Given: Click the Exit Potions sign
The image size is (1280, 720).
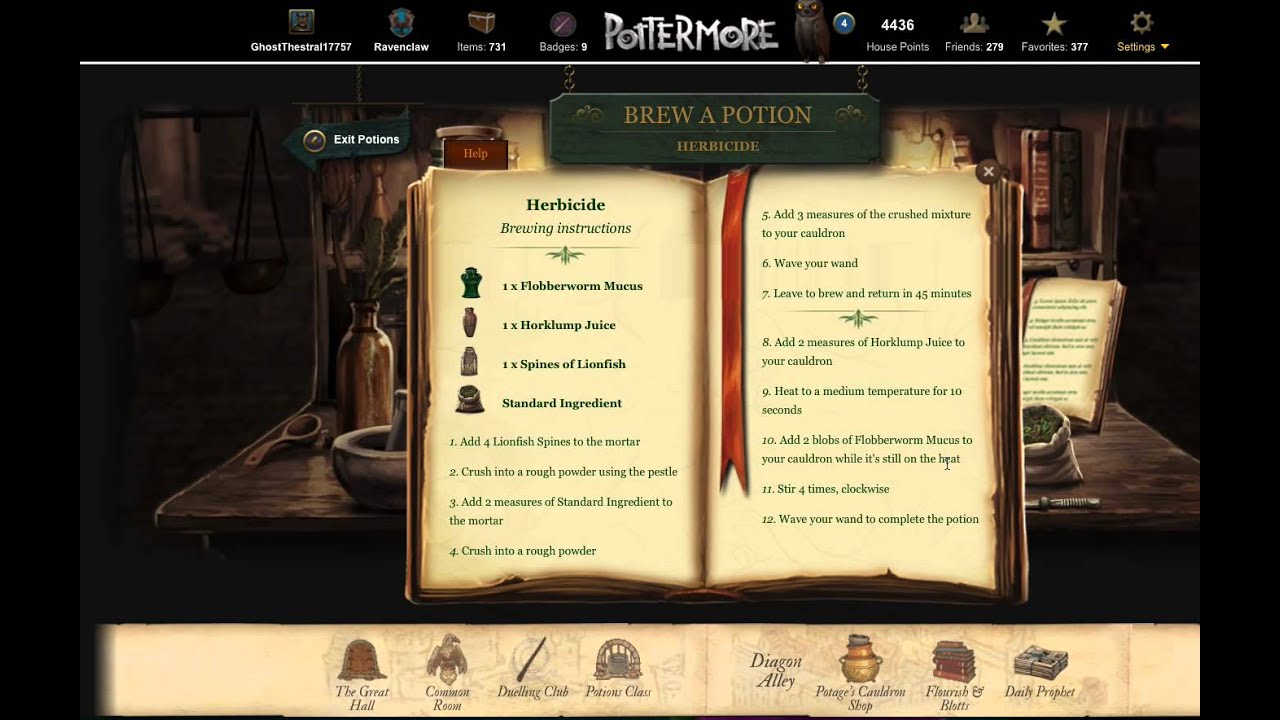Looking at the screenshot, I should pos(352,140).
